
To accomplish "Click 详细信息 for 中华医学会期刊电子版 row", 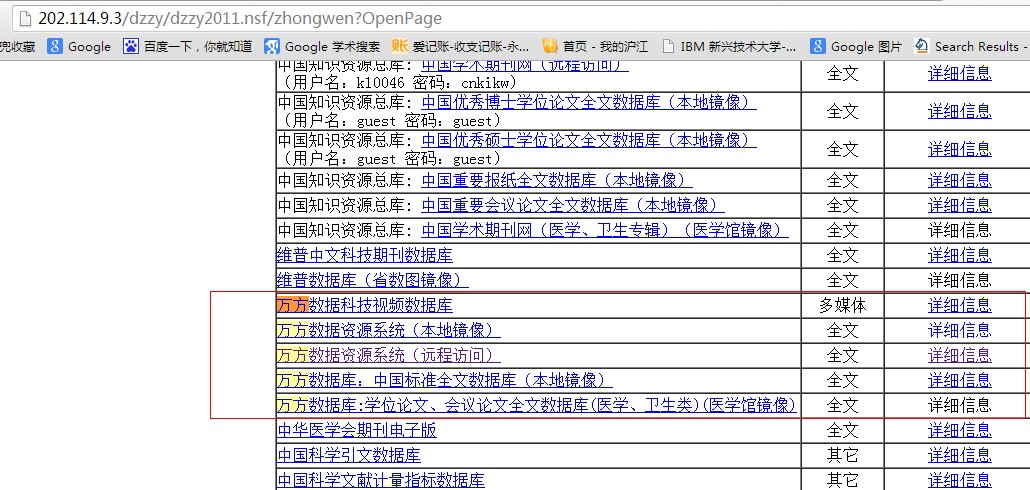I will [x=960, y=431].
